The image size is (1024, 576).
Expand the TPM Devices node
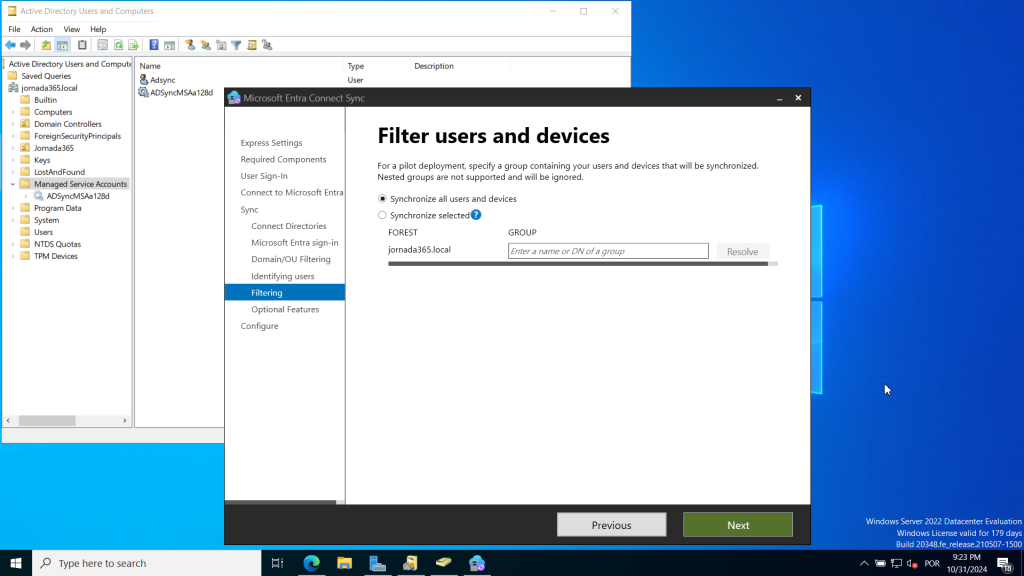[x=12, y=256]
